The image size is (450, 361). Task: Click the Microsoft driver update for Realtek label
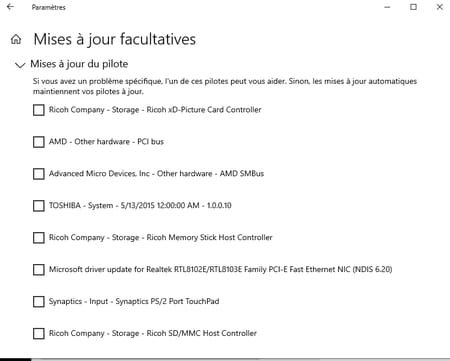[x=220, y=269]
